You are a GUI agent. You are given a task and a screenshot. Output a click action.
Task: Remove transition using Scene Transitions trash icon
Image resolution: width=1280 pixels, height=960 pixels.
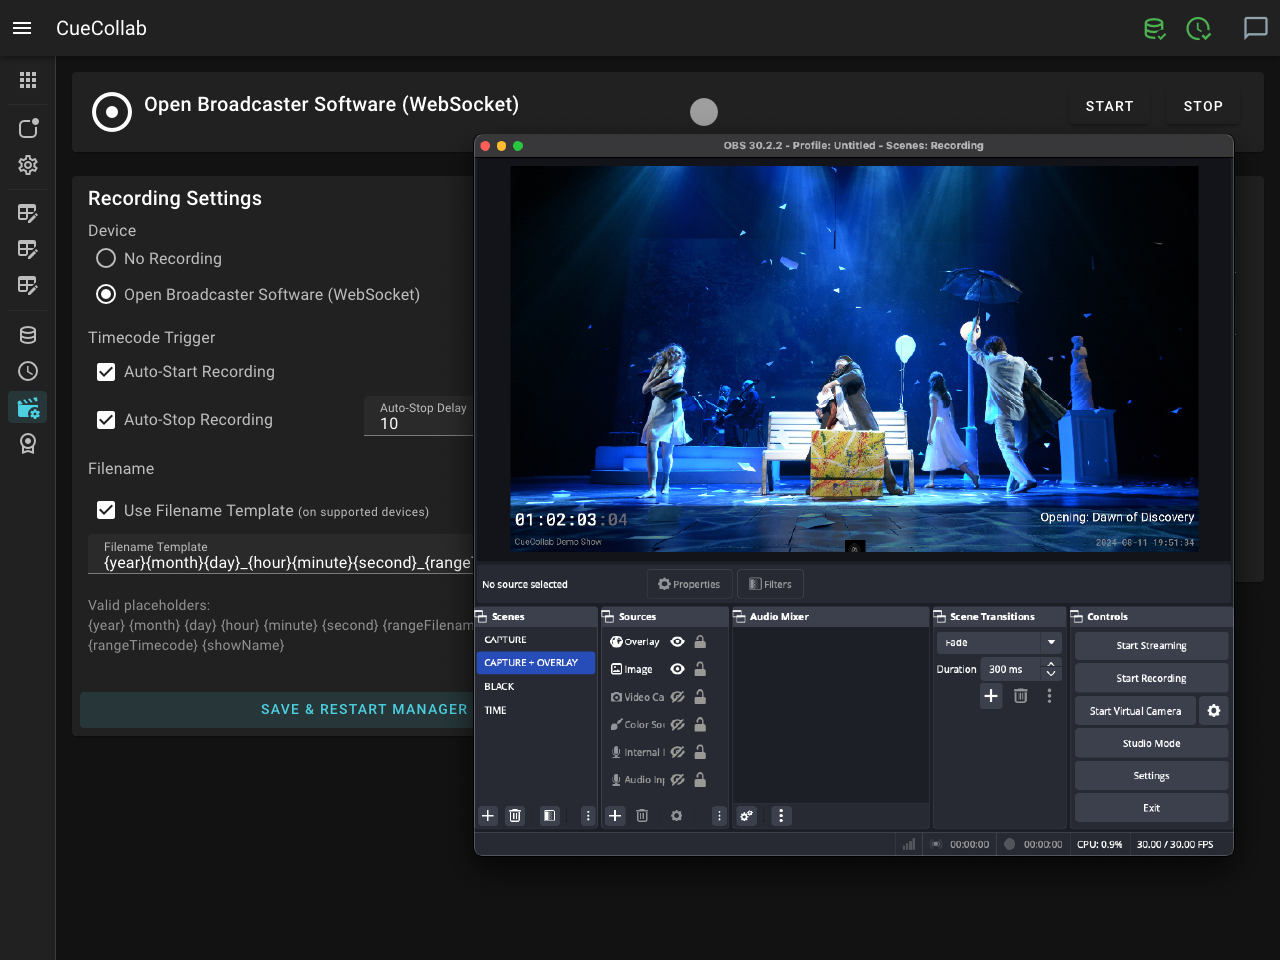(1020, 696)
